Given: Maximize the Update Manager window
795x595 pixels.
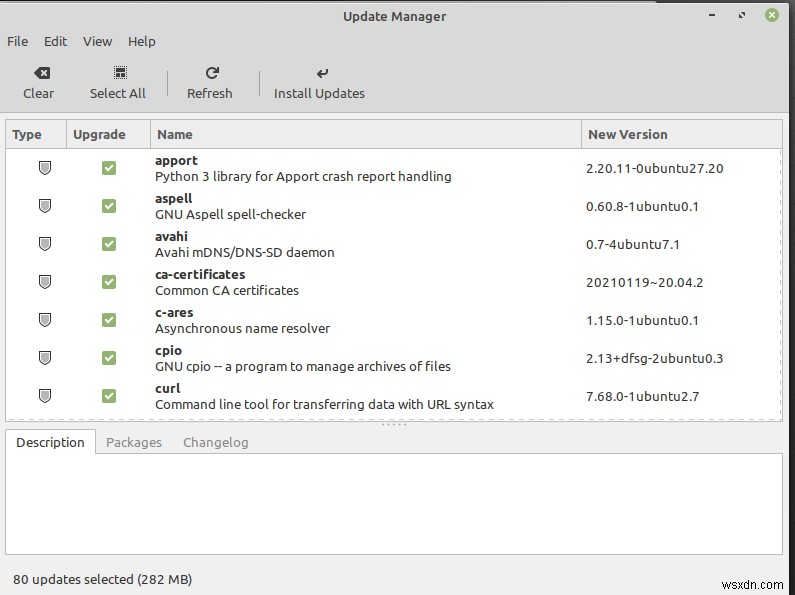Looking at the screenshot, I should tap(742, 15).
